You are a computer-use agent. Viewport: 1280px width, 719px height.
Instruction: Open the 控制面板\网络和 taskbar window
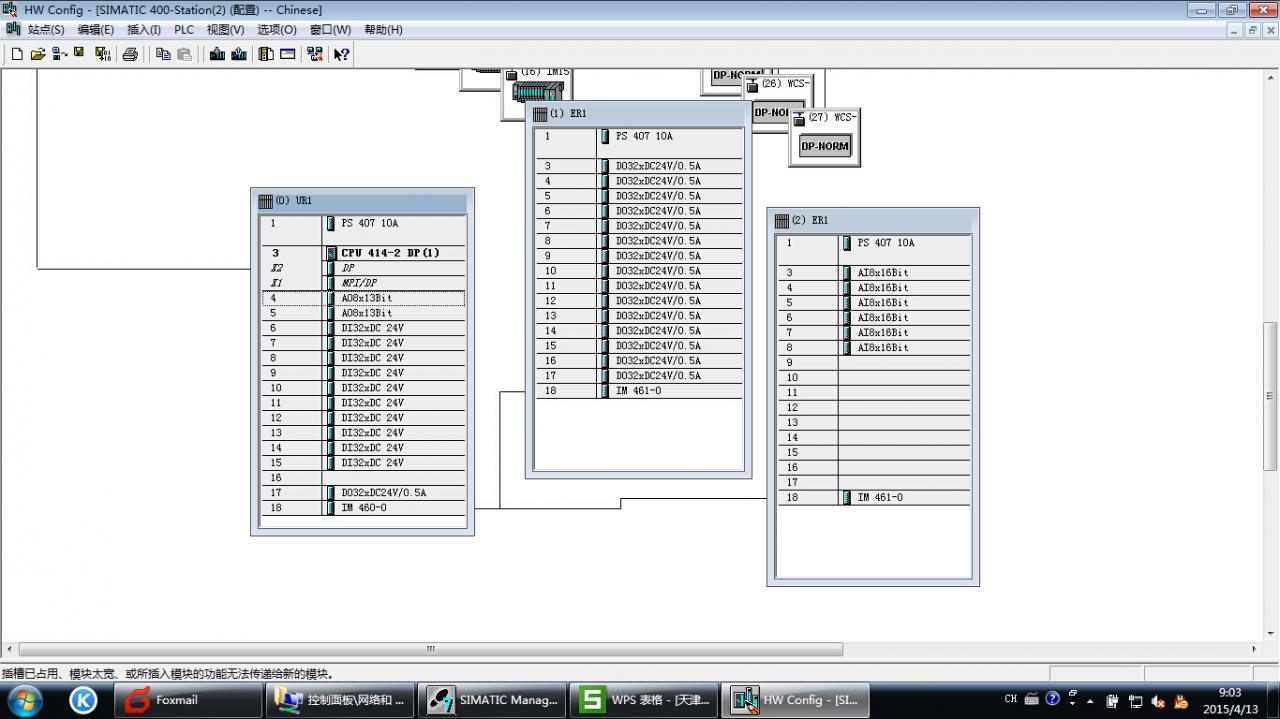339,700
